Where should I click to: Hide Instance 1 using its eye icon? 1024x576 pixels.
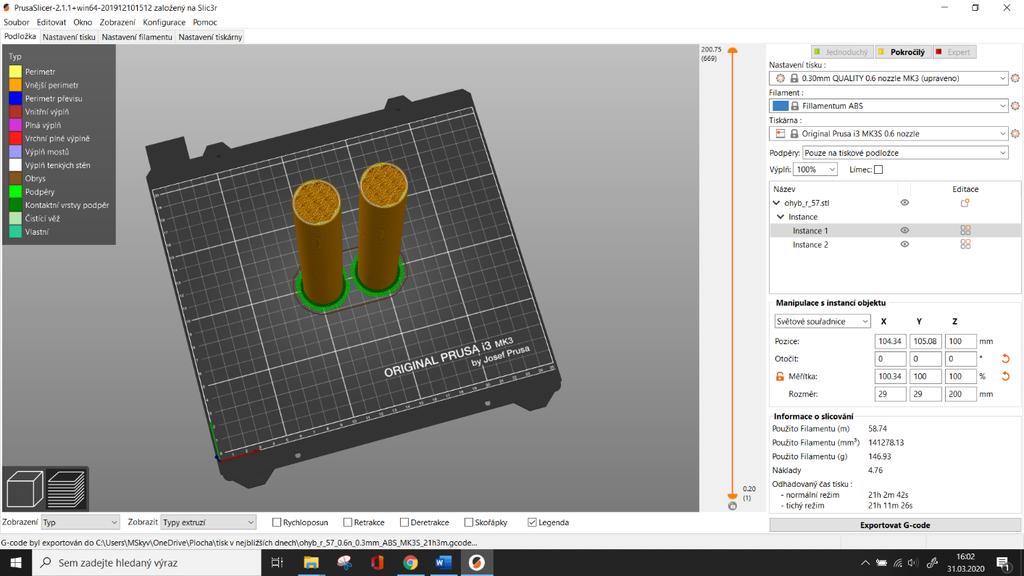[x=904, y=230]
